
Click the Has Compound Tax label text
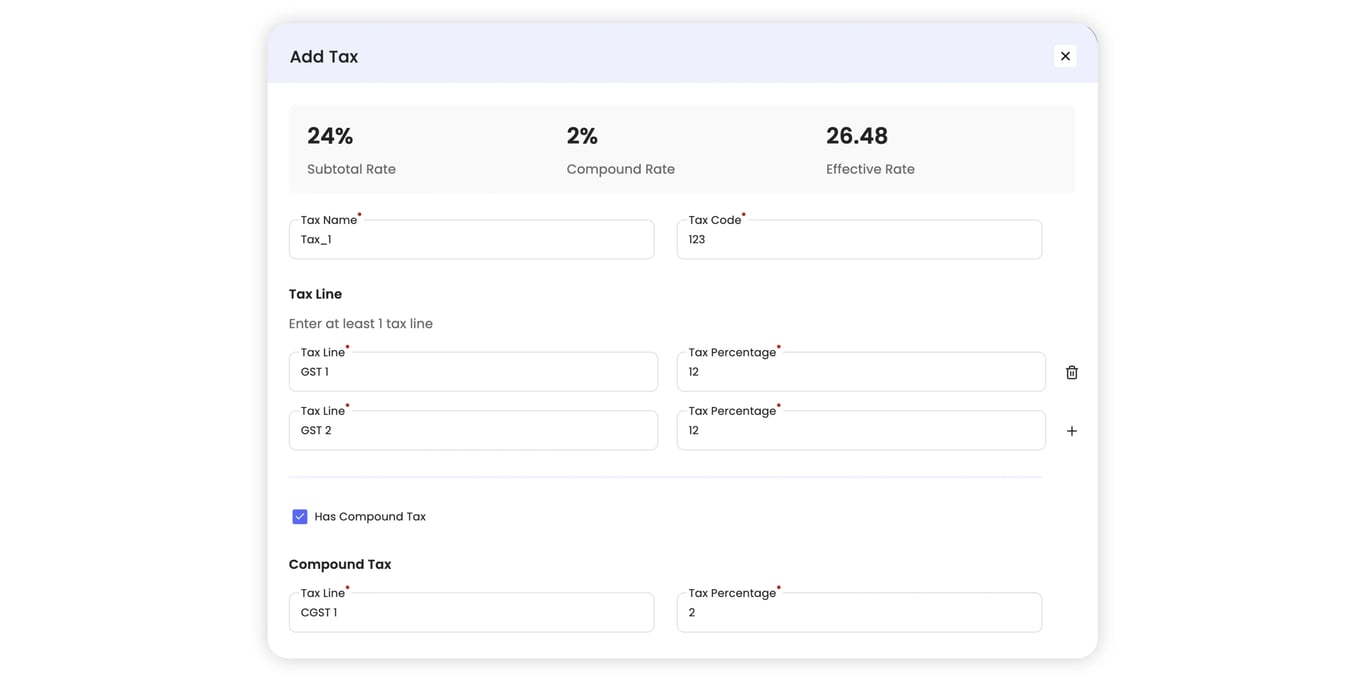tap(369, 516)
